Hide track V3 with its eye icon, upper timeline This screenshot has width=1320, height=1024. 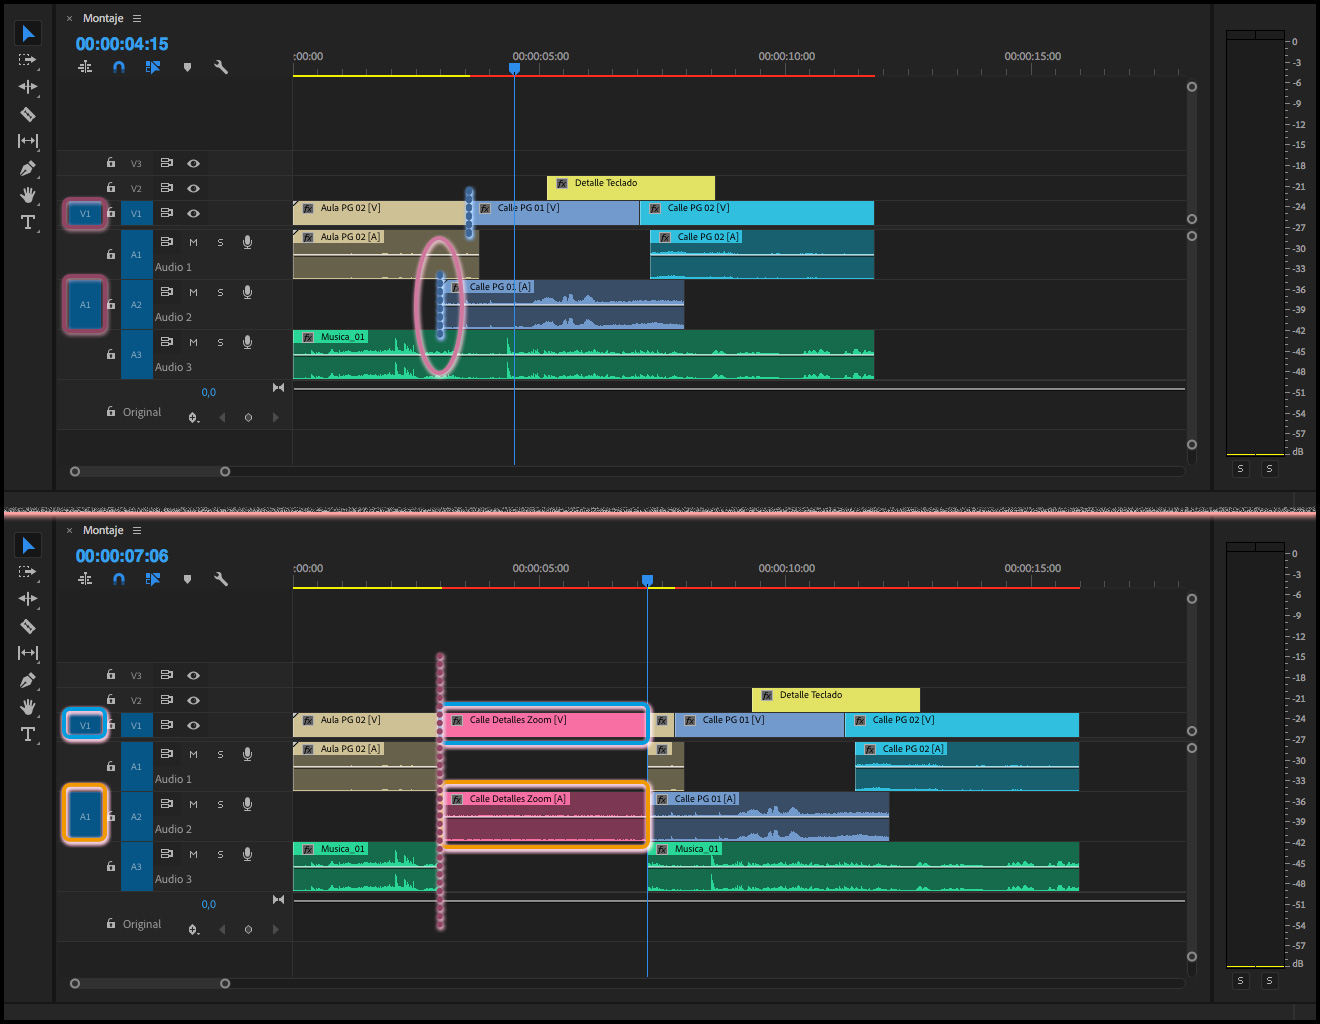(x=194, y=163)
